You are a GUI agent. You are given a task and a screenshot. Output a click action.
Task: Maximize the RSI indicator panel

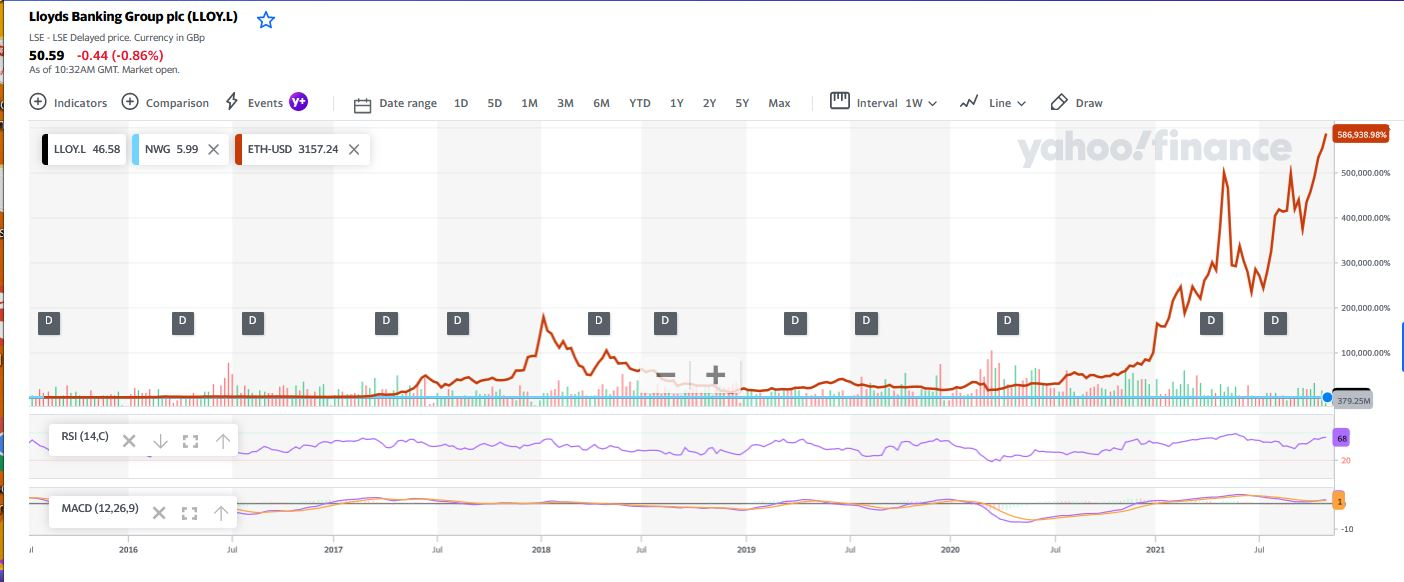(x=191, y=441)
